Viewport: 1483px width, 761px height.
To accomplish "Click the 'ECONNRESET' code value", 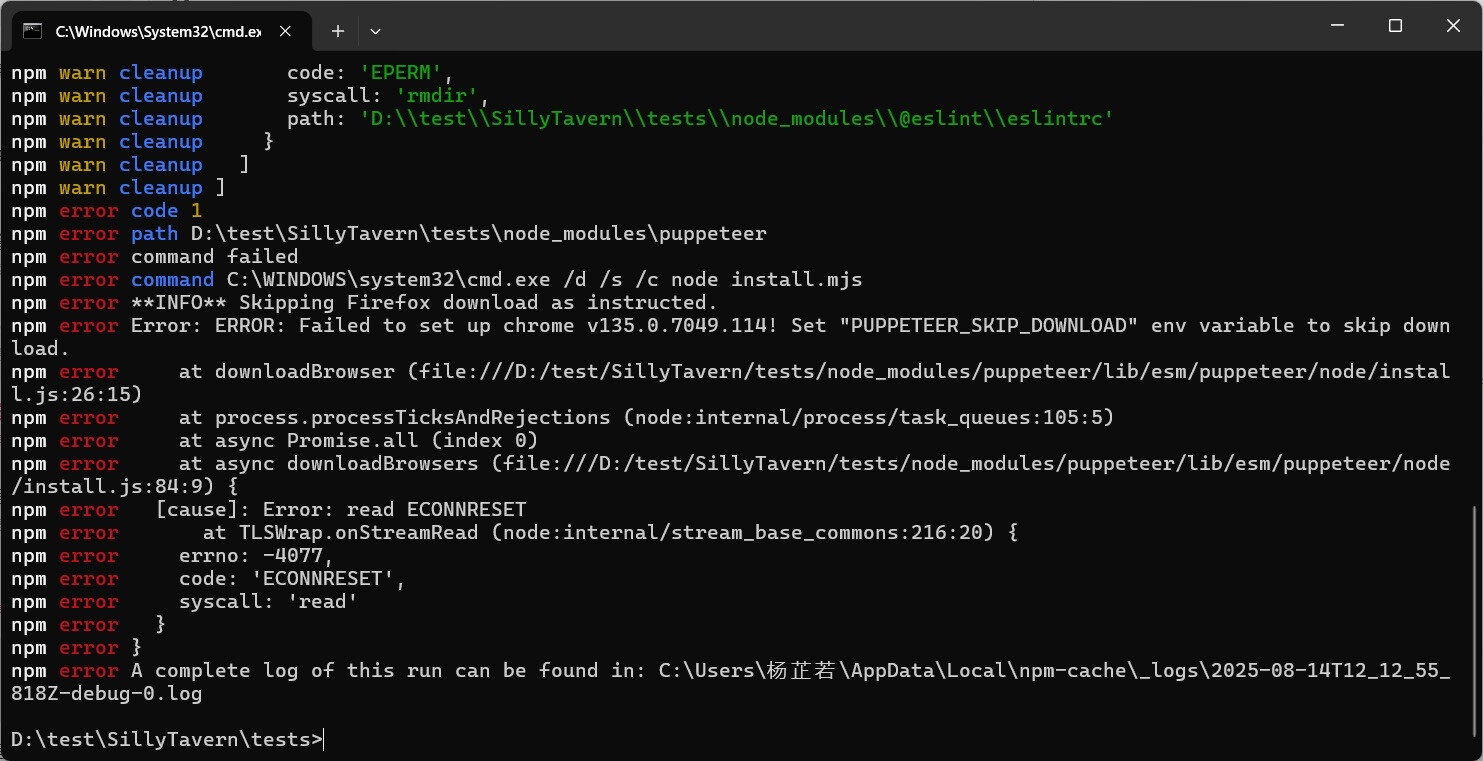I will point(329,579).
